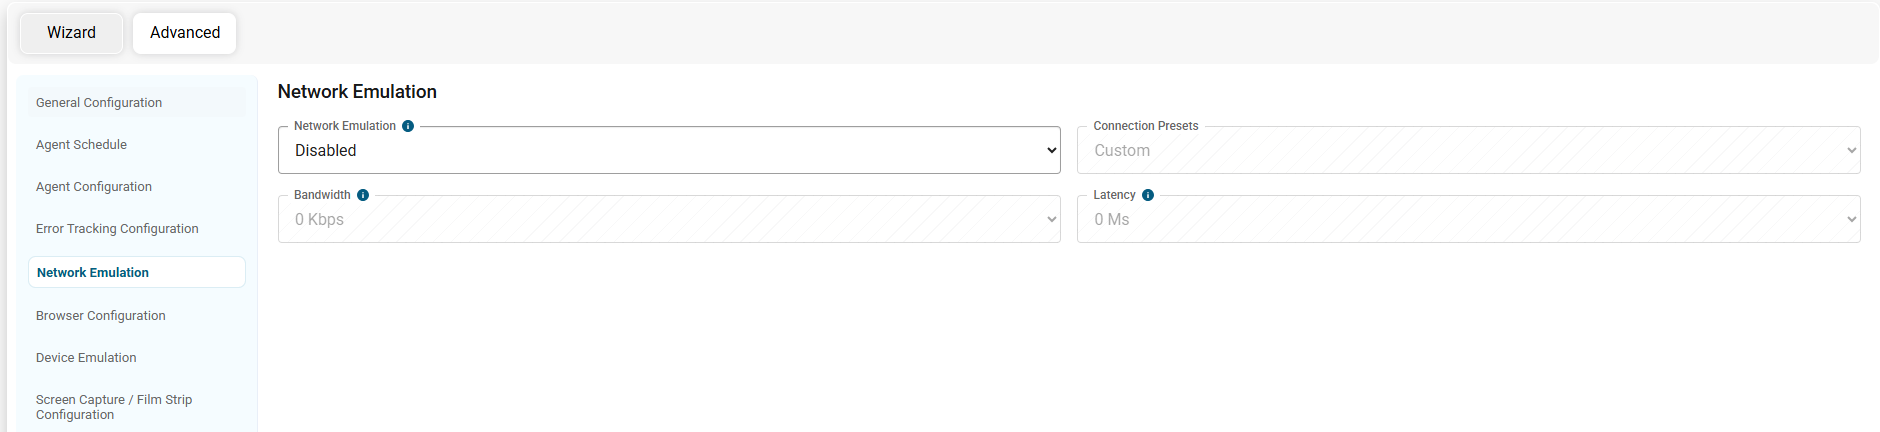Show info tooltip for Network Emulation field
Viewport: 1880px width, 432px height.
coord(408,126)
